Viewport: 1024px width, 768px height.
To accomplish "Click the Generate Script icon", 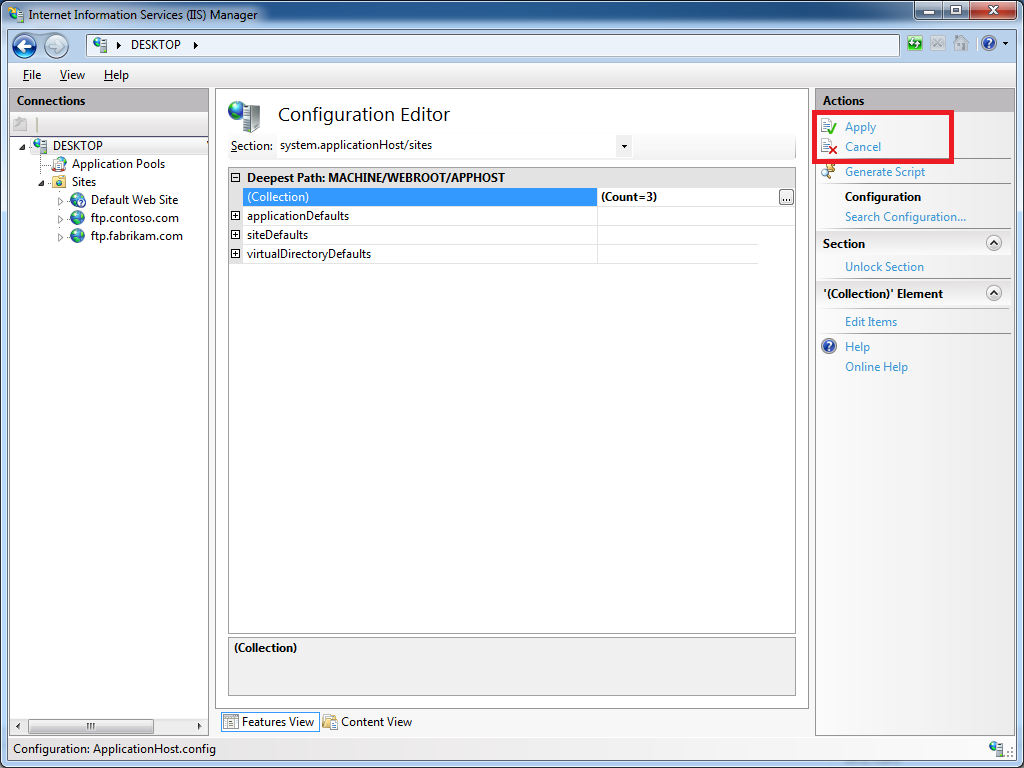I will pyautogui.click(x=829, y=172).
